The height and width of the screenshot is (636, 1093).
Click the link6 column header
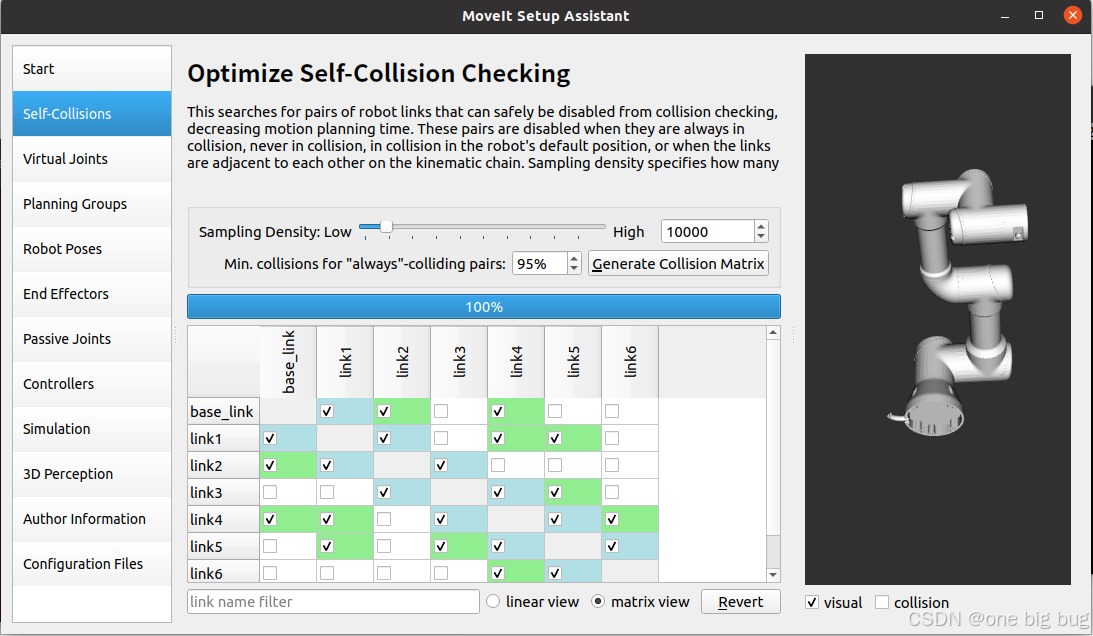click(x=630, y=362)
